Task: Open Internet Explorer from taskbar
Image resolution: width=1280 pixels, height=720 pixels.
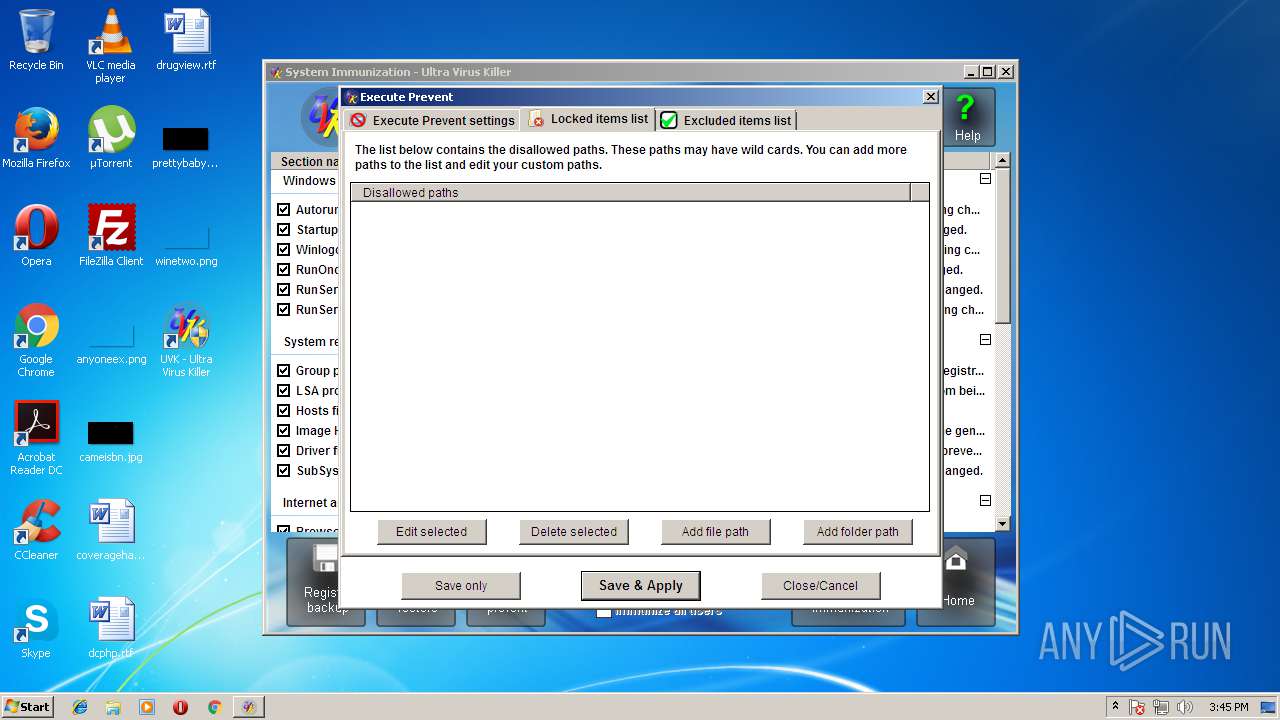Action: [x=80, y=707]
